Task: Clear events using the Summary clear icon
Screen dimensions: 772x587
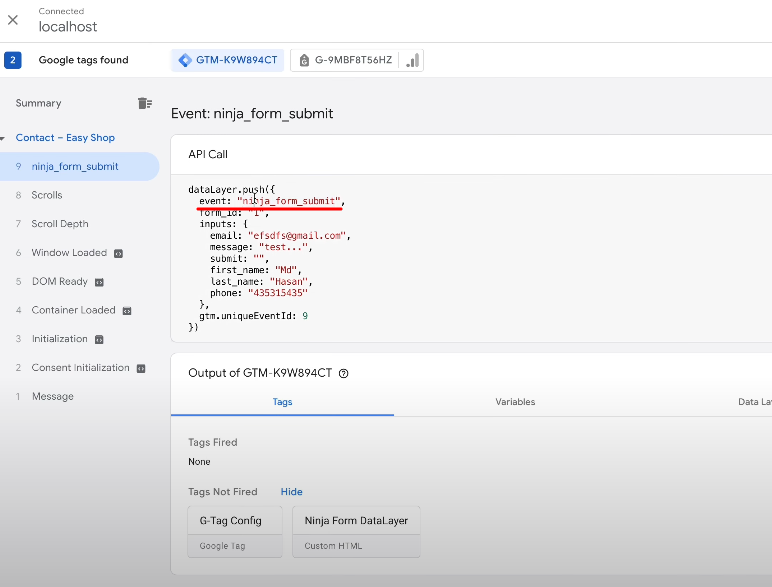Action: coord(145,103)
